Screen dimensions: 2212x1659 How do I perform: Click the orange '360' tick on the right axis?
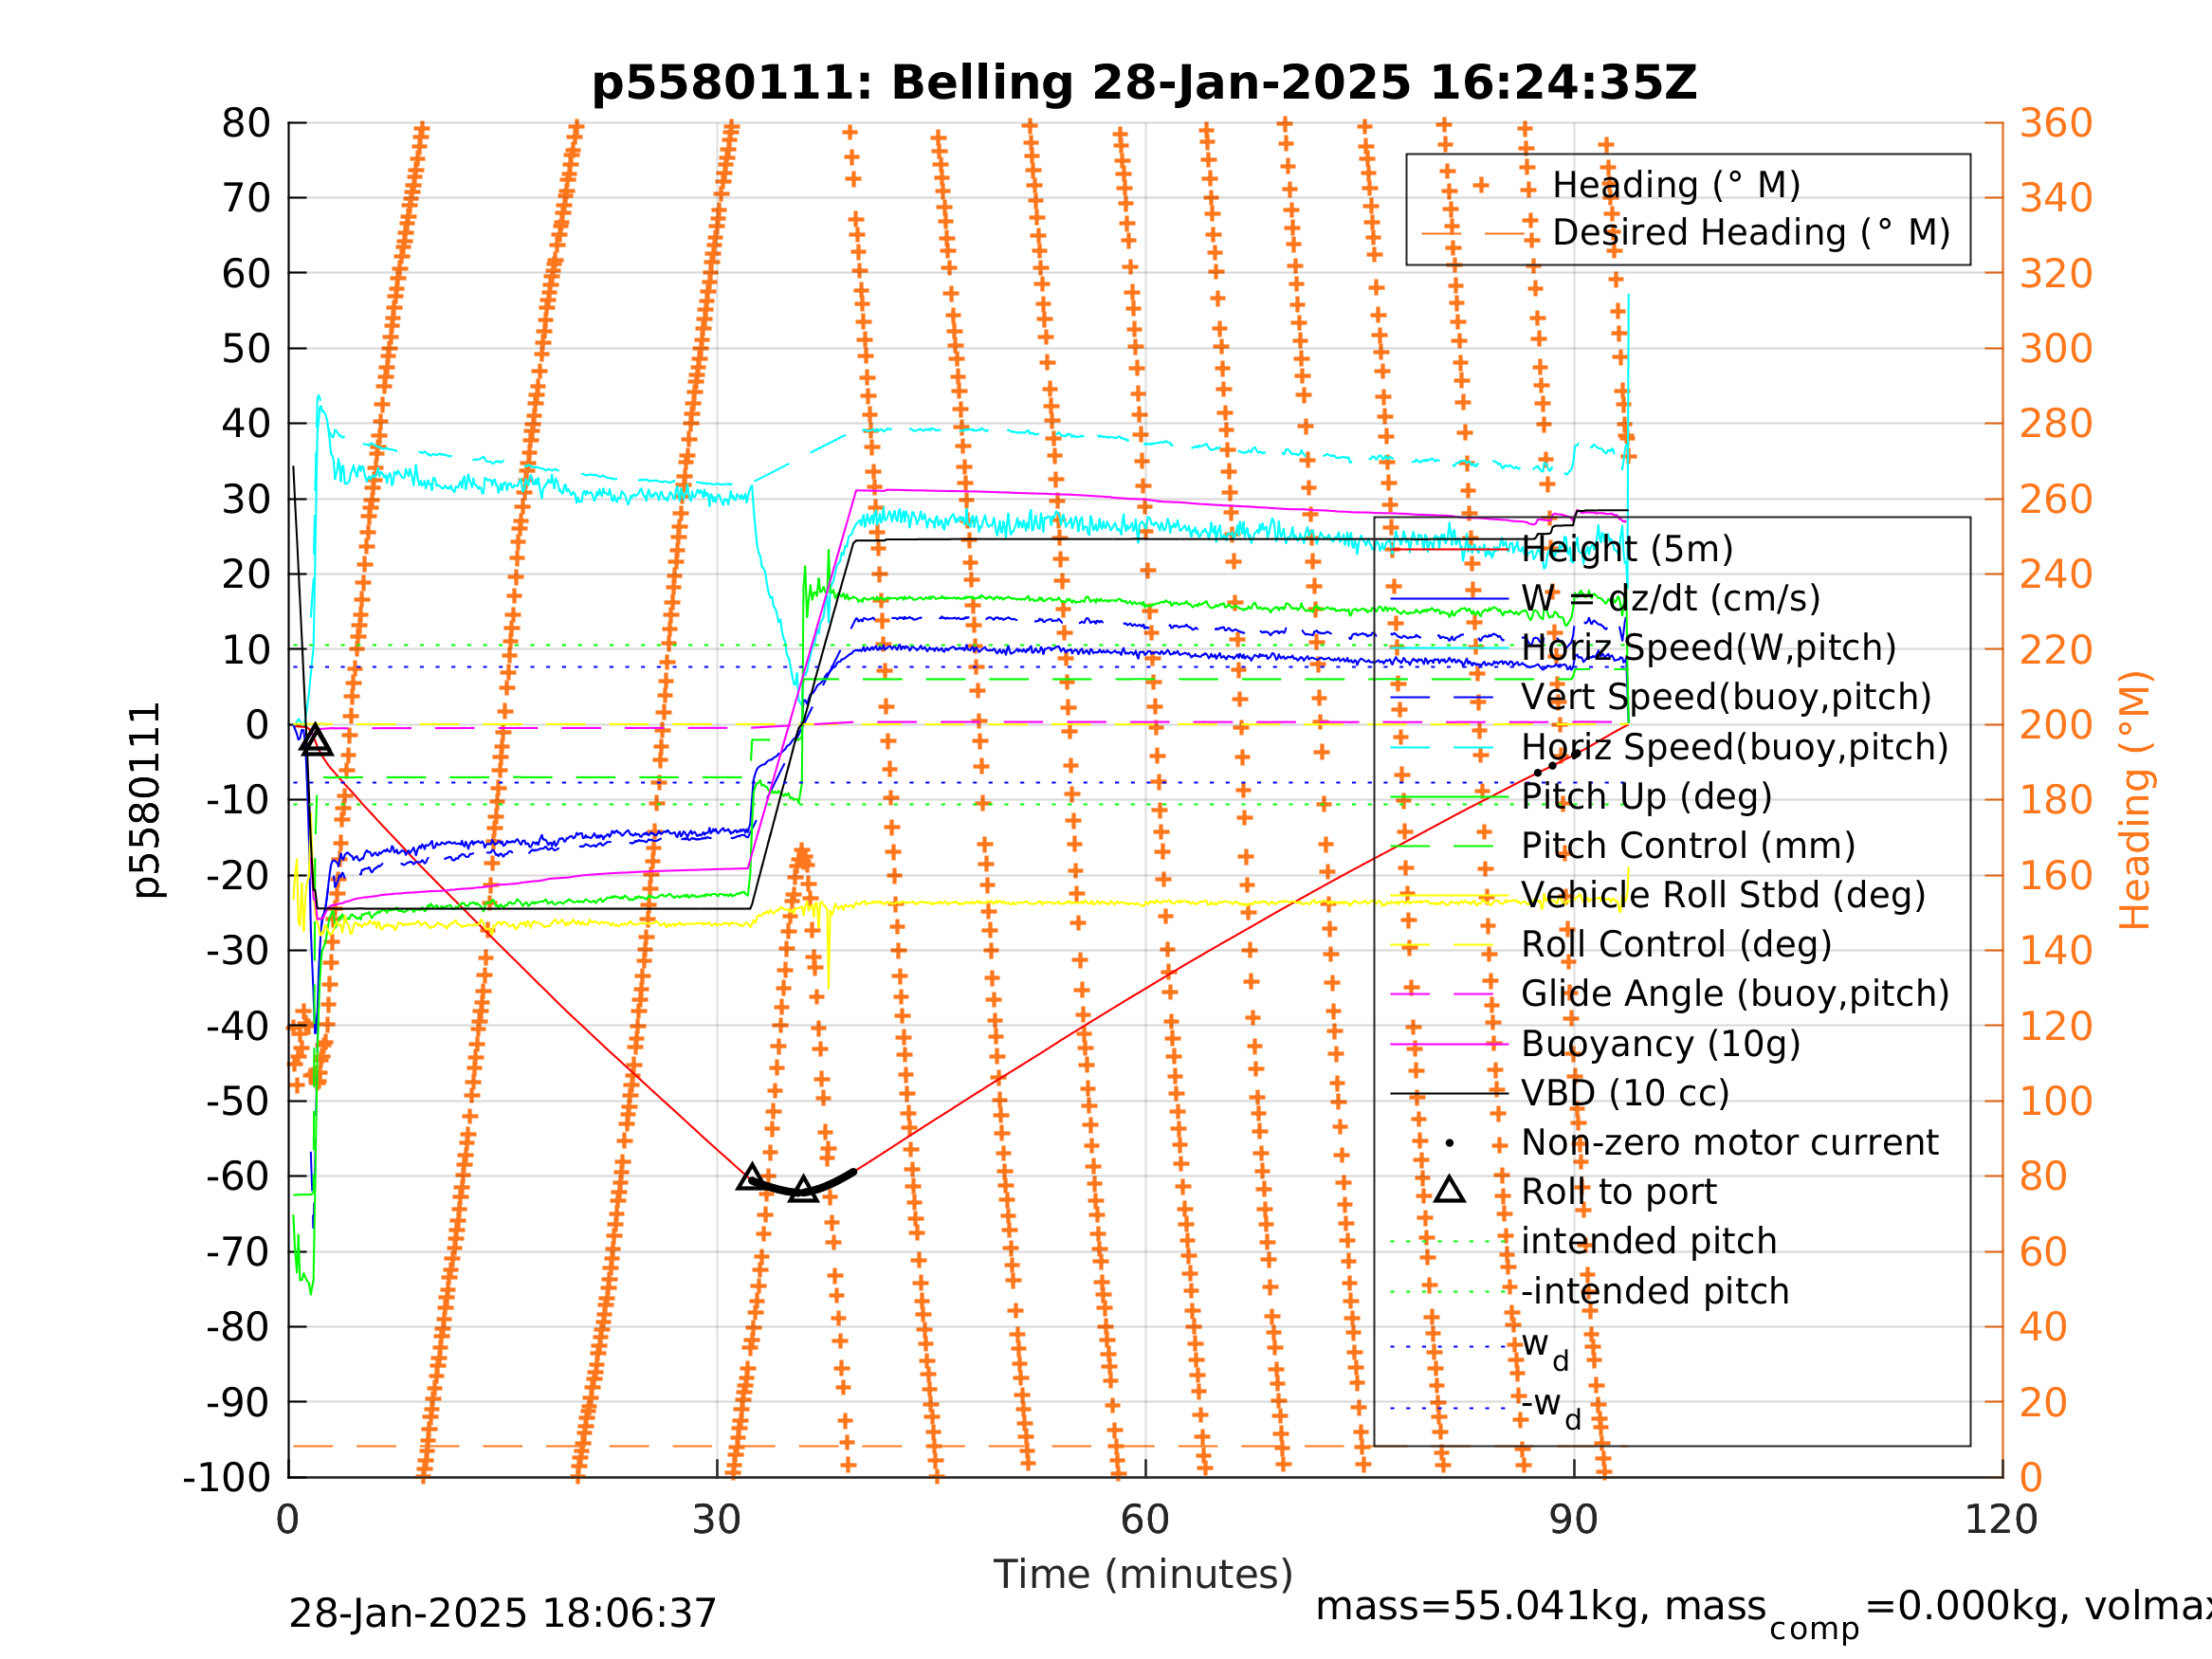click(2056, 123)
